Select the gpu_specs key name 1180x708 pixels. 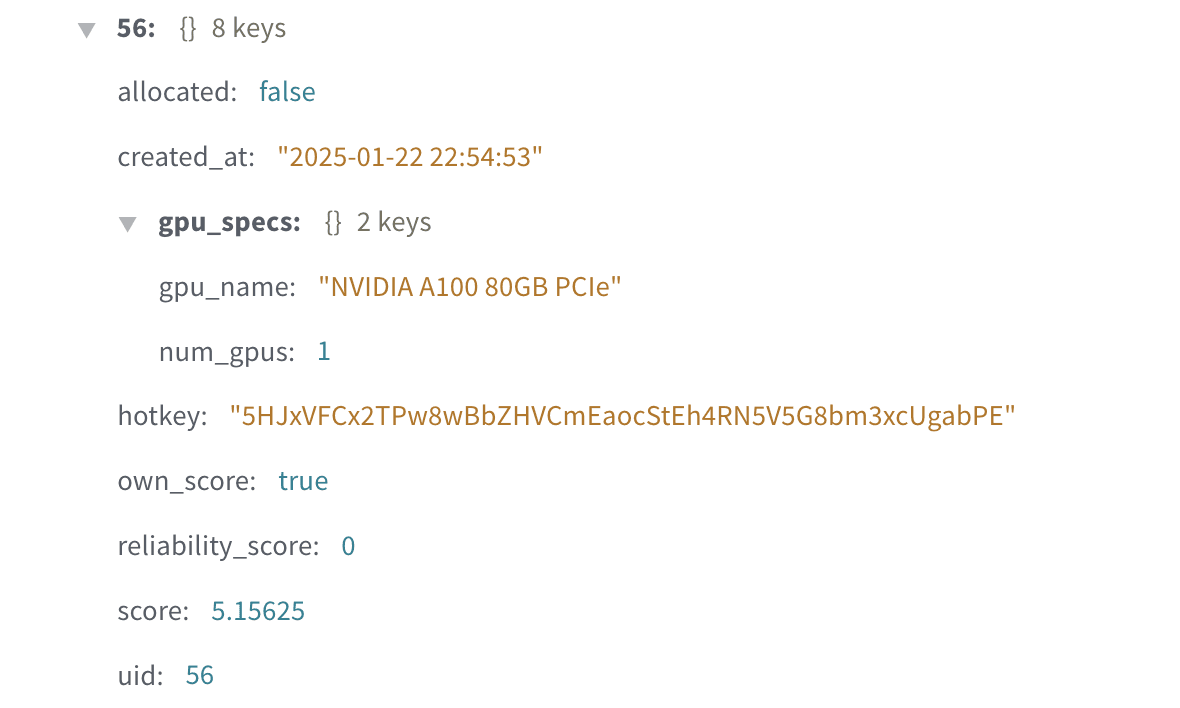229,222
